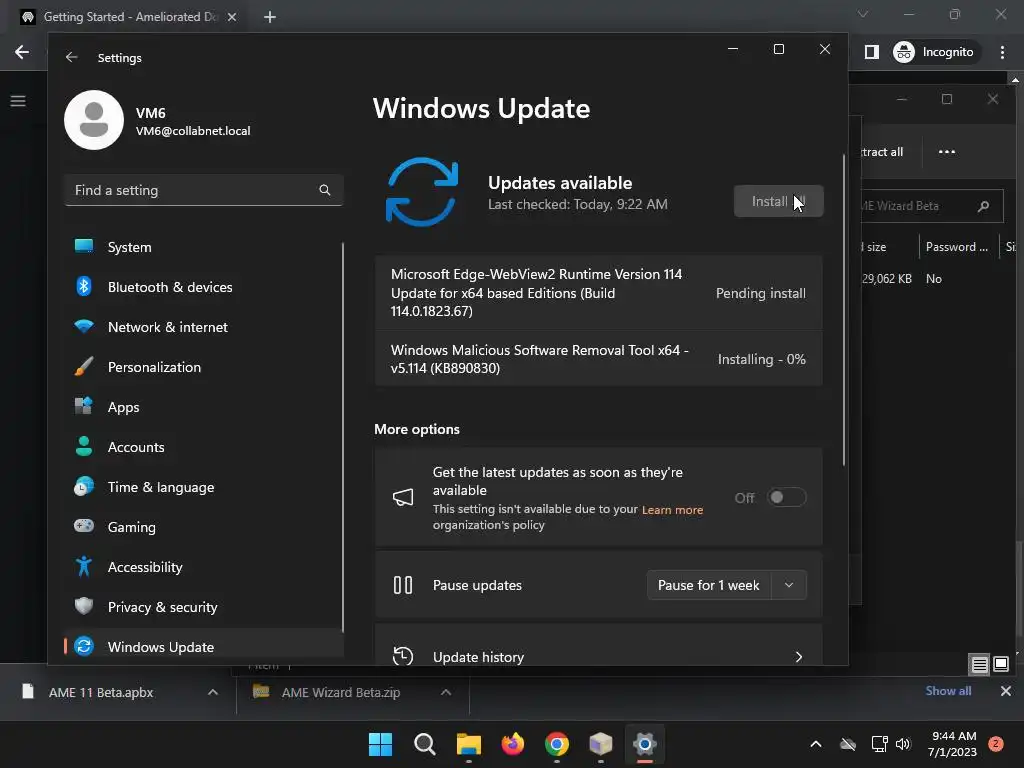Close the Getting Started browser tab
This screenshot has width=1024, height=768.
(x=232, y=17)
